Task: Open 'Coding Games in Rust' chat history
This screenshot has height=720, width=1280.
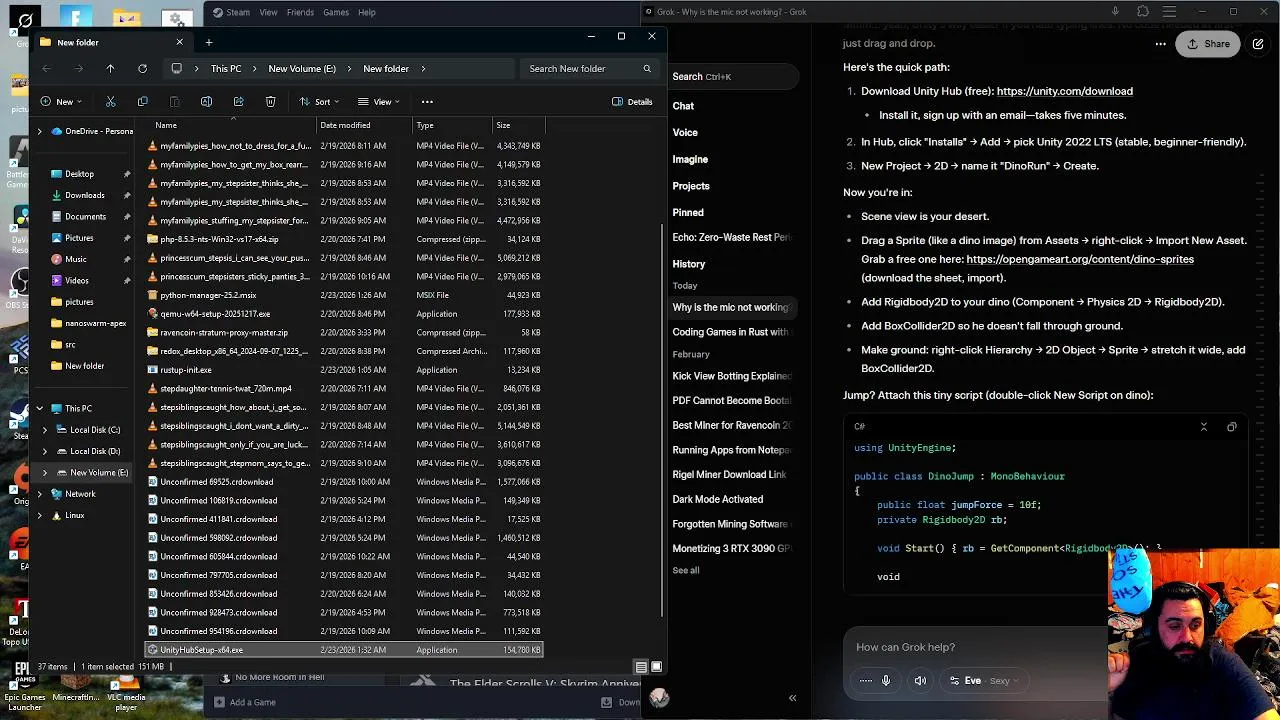Action: tap(730, 332)
